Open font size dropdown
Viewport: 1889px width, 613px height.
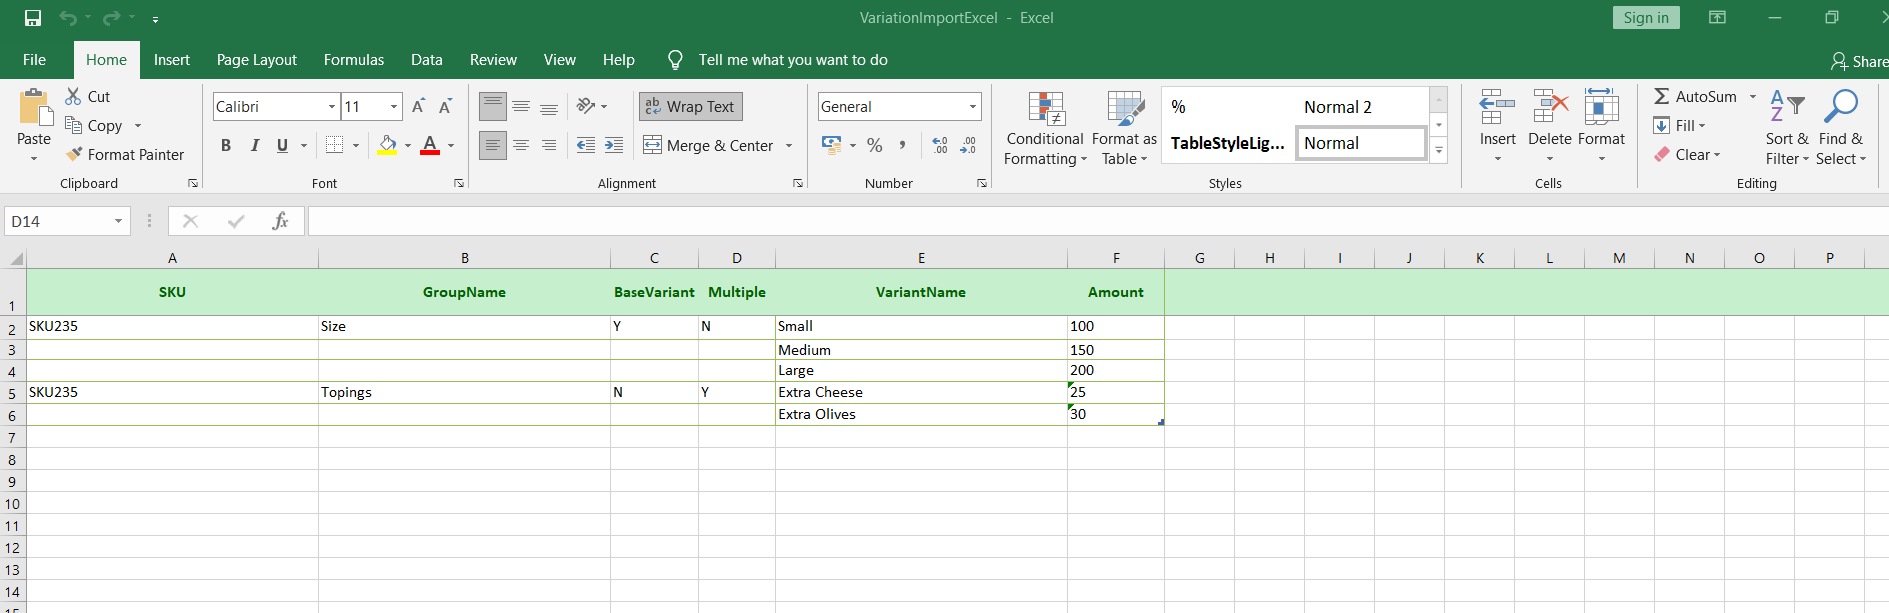tap(394, 107)
